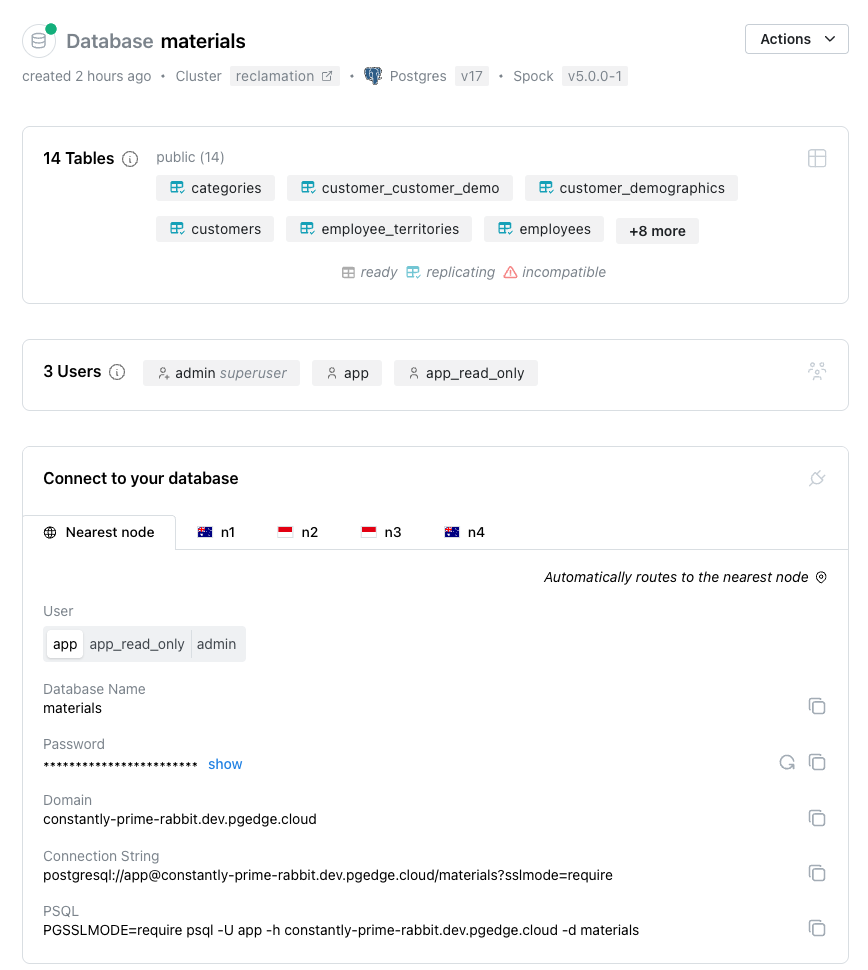Select the customers table chip
The image size is (868, 970).
(215, 228)
